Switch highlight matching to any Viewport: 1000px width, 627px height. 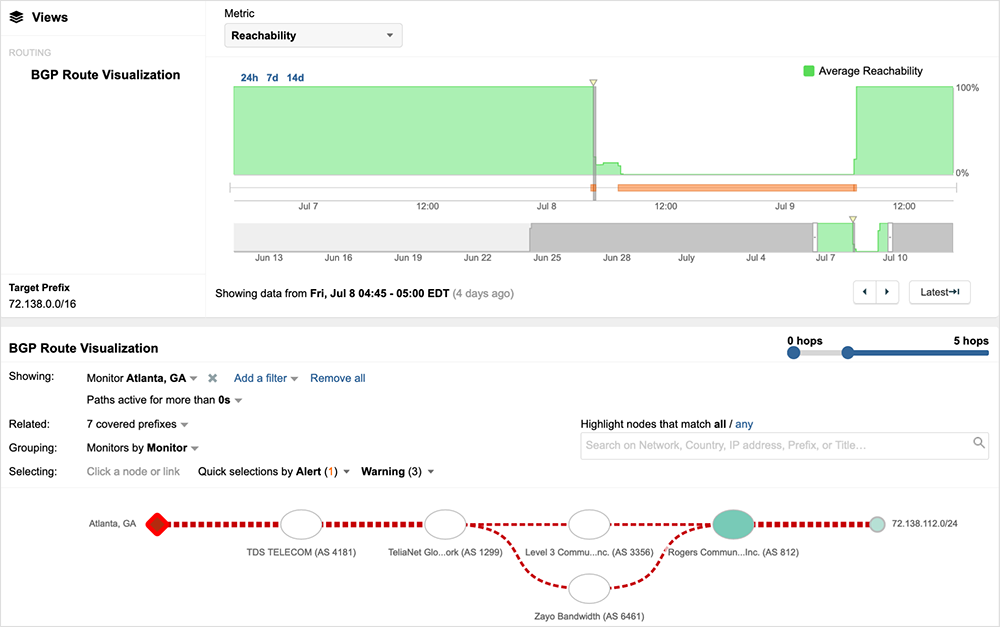point(744,424)
